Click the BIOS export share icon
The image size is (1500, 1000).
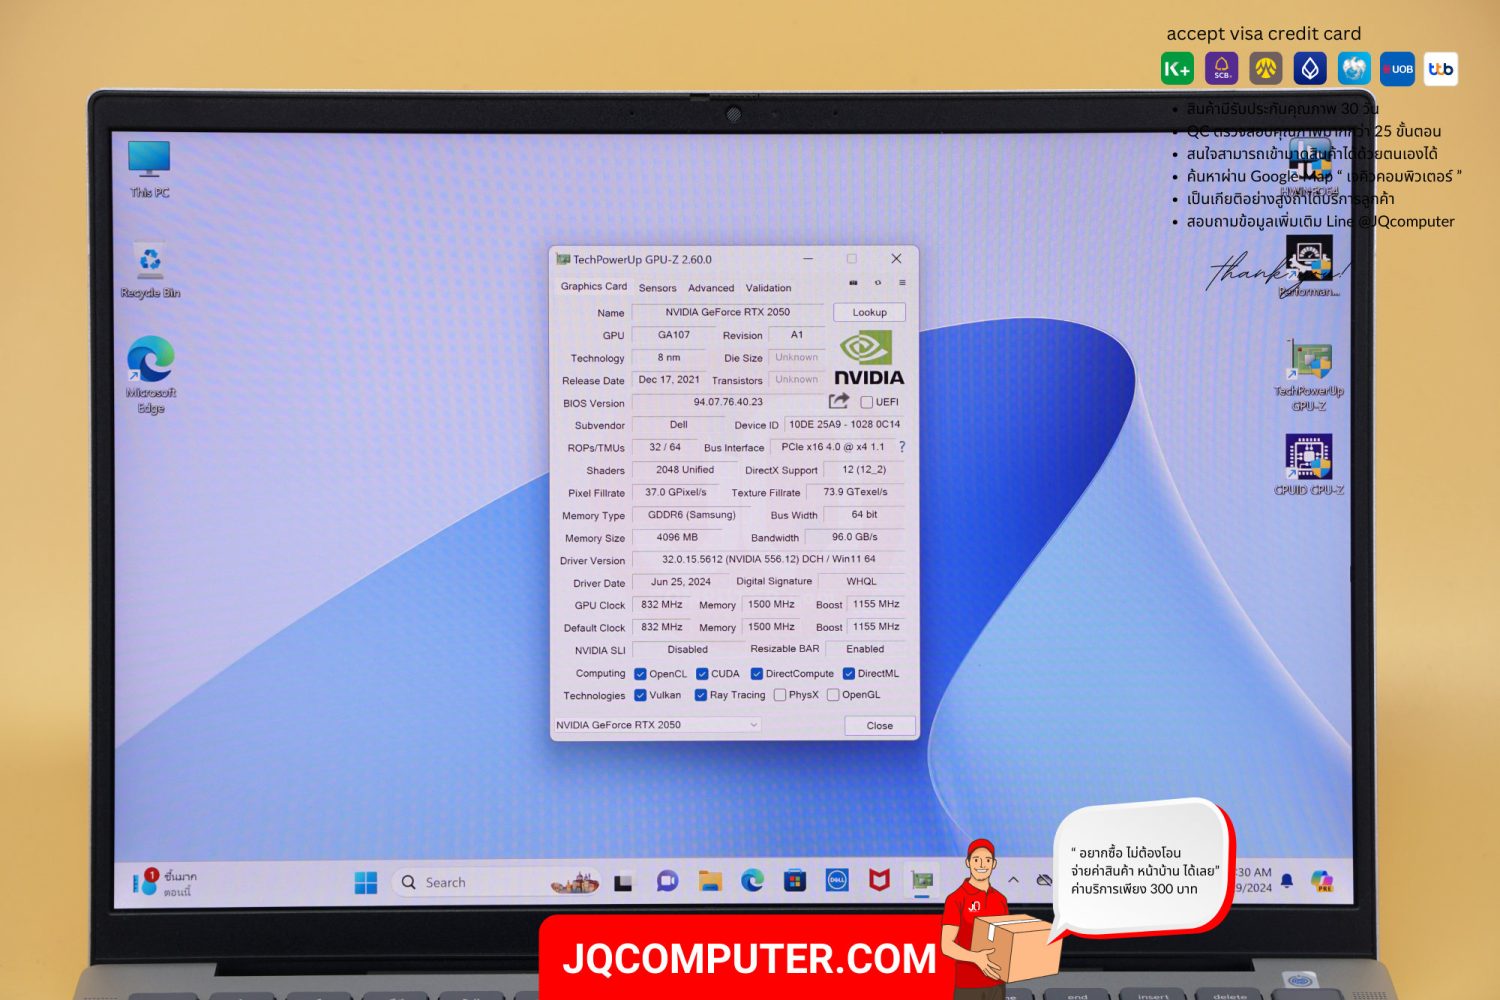[x=838, y=401]
